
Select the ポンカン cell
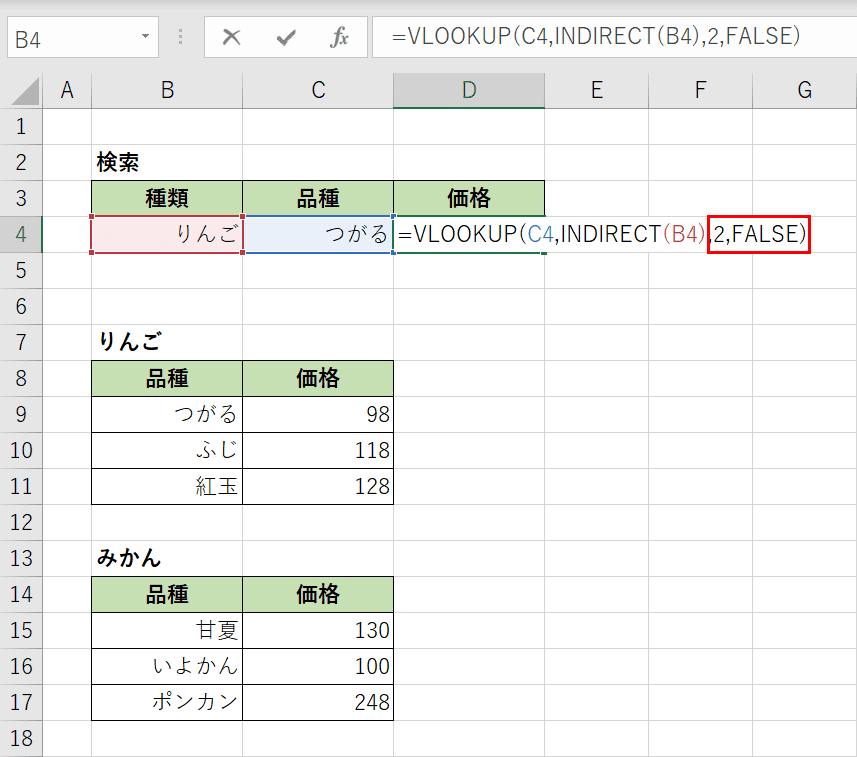[x=167, y=702]
